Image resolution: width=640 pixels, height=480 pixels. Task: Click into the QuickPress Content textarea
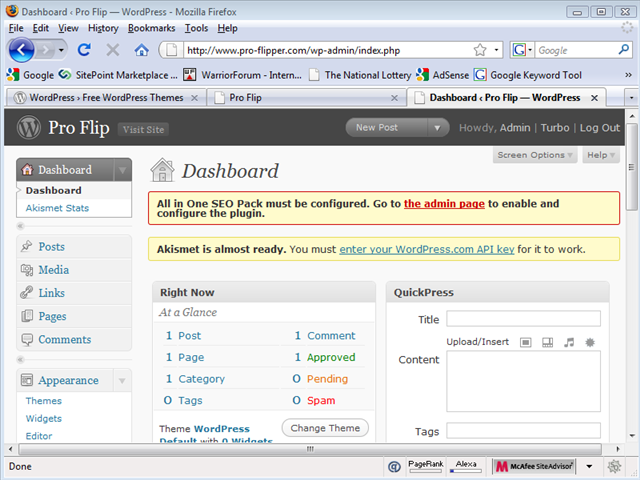click(523, 381)
